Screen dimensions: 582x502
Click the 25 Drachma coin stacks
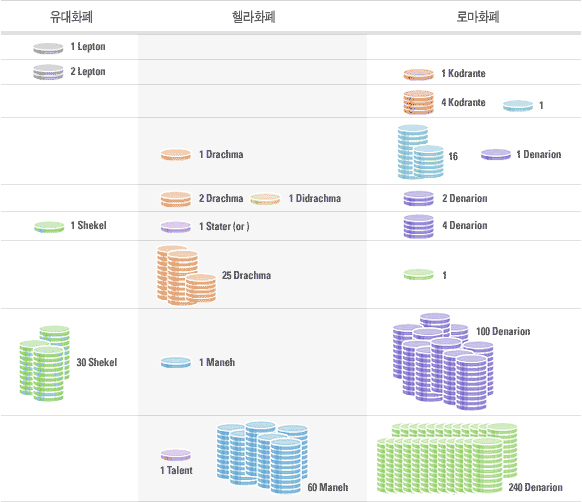point(186,275)
